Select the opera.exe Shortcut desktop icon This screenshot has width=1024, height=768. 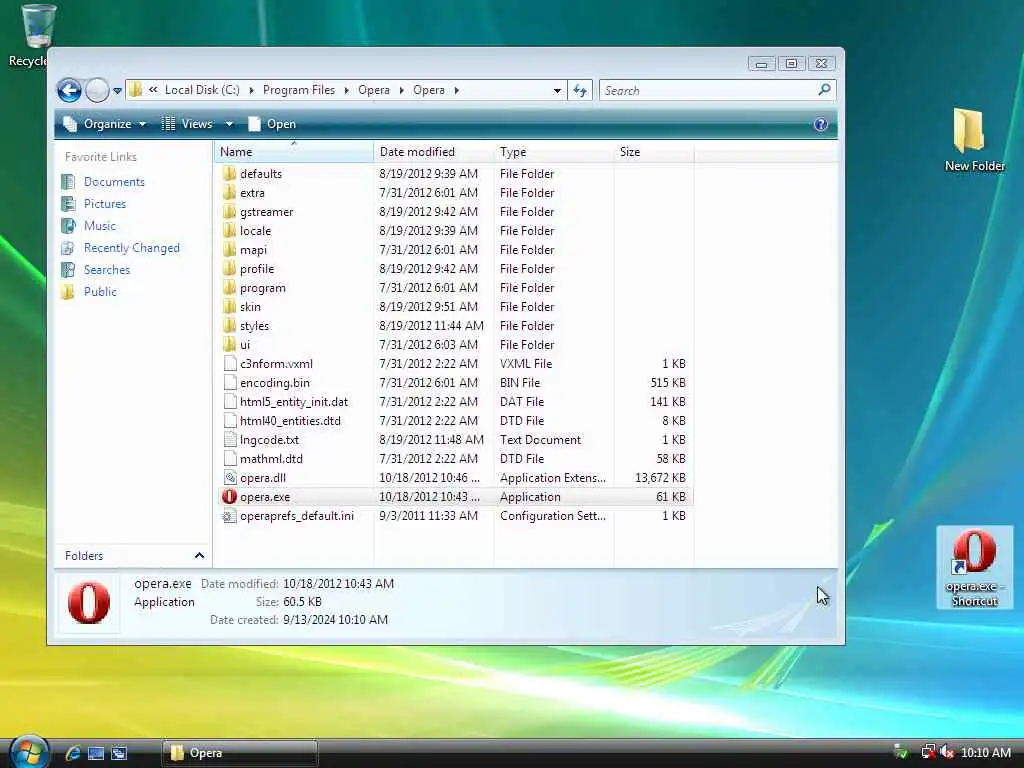pos(974,568)
